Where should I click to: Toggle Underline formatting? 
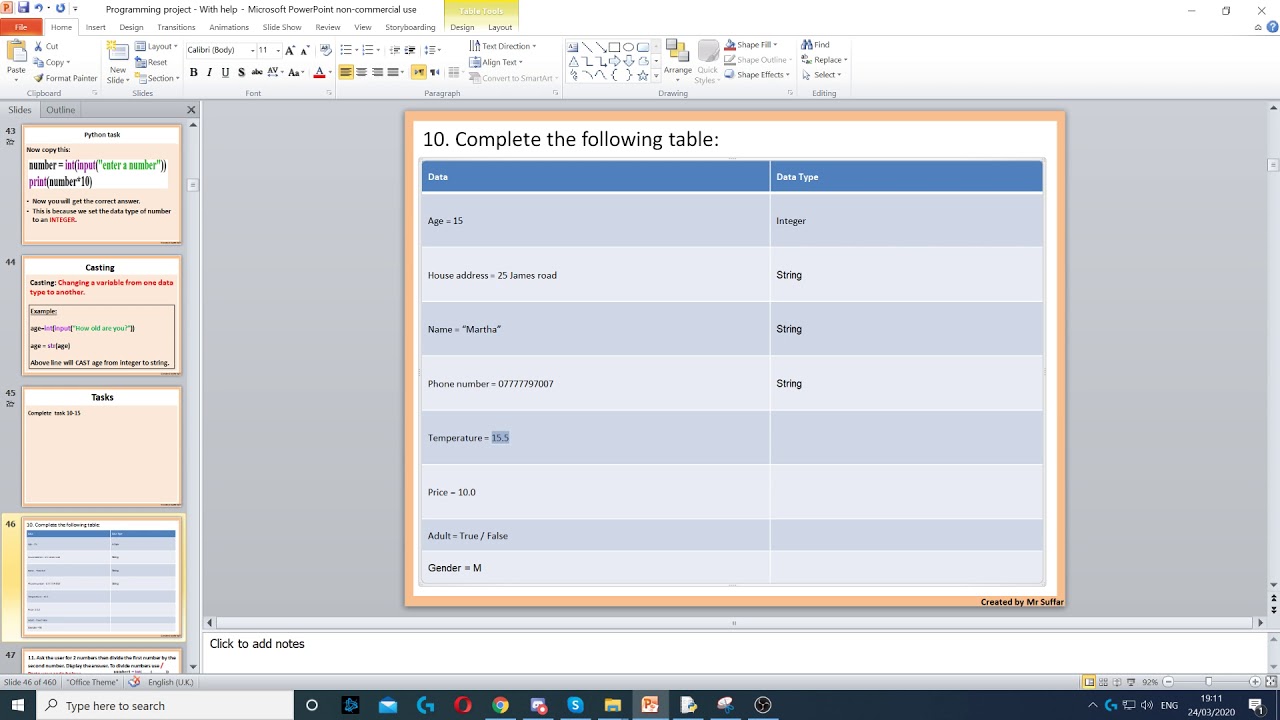pyautogui.click(x=225, y=72)
